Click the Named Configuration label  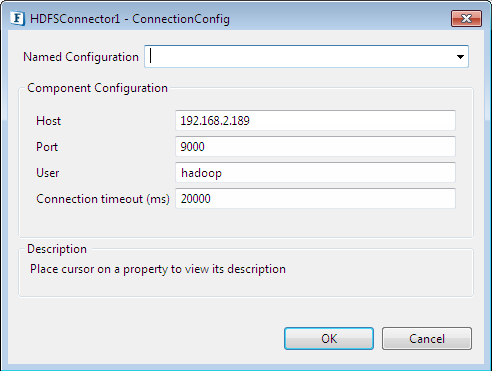[x=81, y=57]
